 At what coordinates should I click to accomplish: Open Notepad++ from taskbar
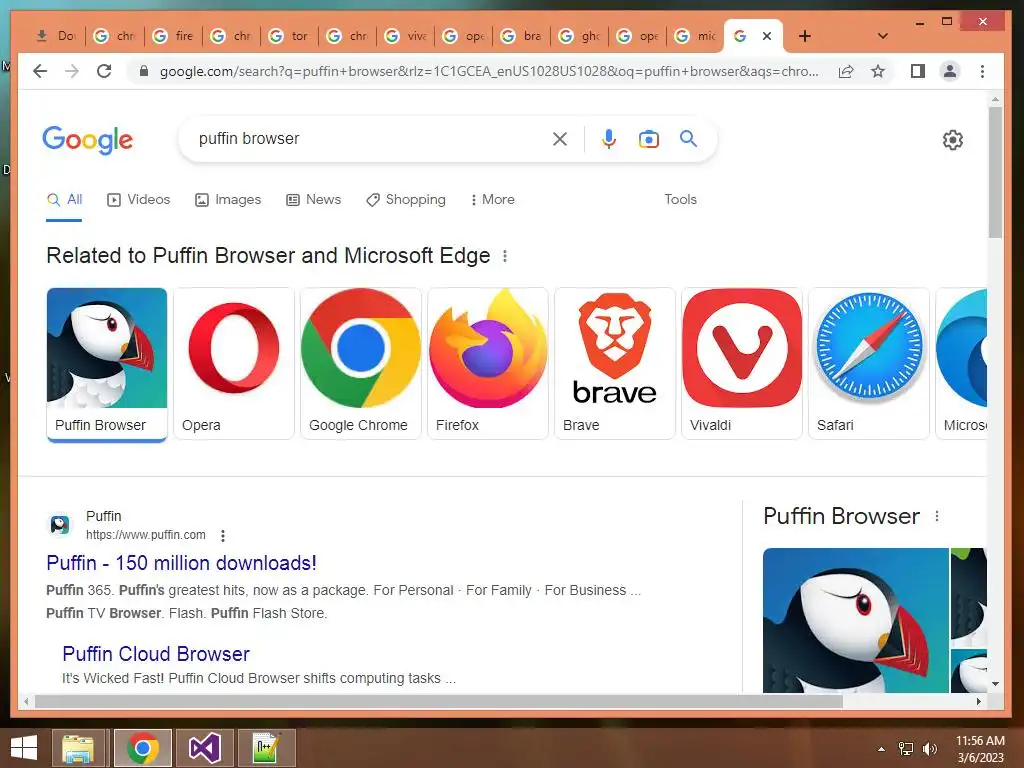click(x=266, y=748)
